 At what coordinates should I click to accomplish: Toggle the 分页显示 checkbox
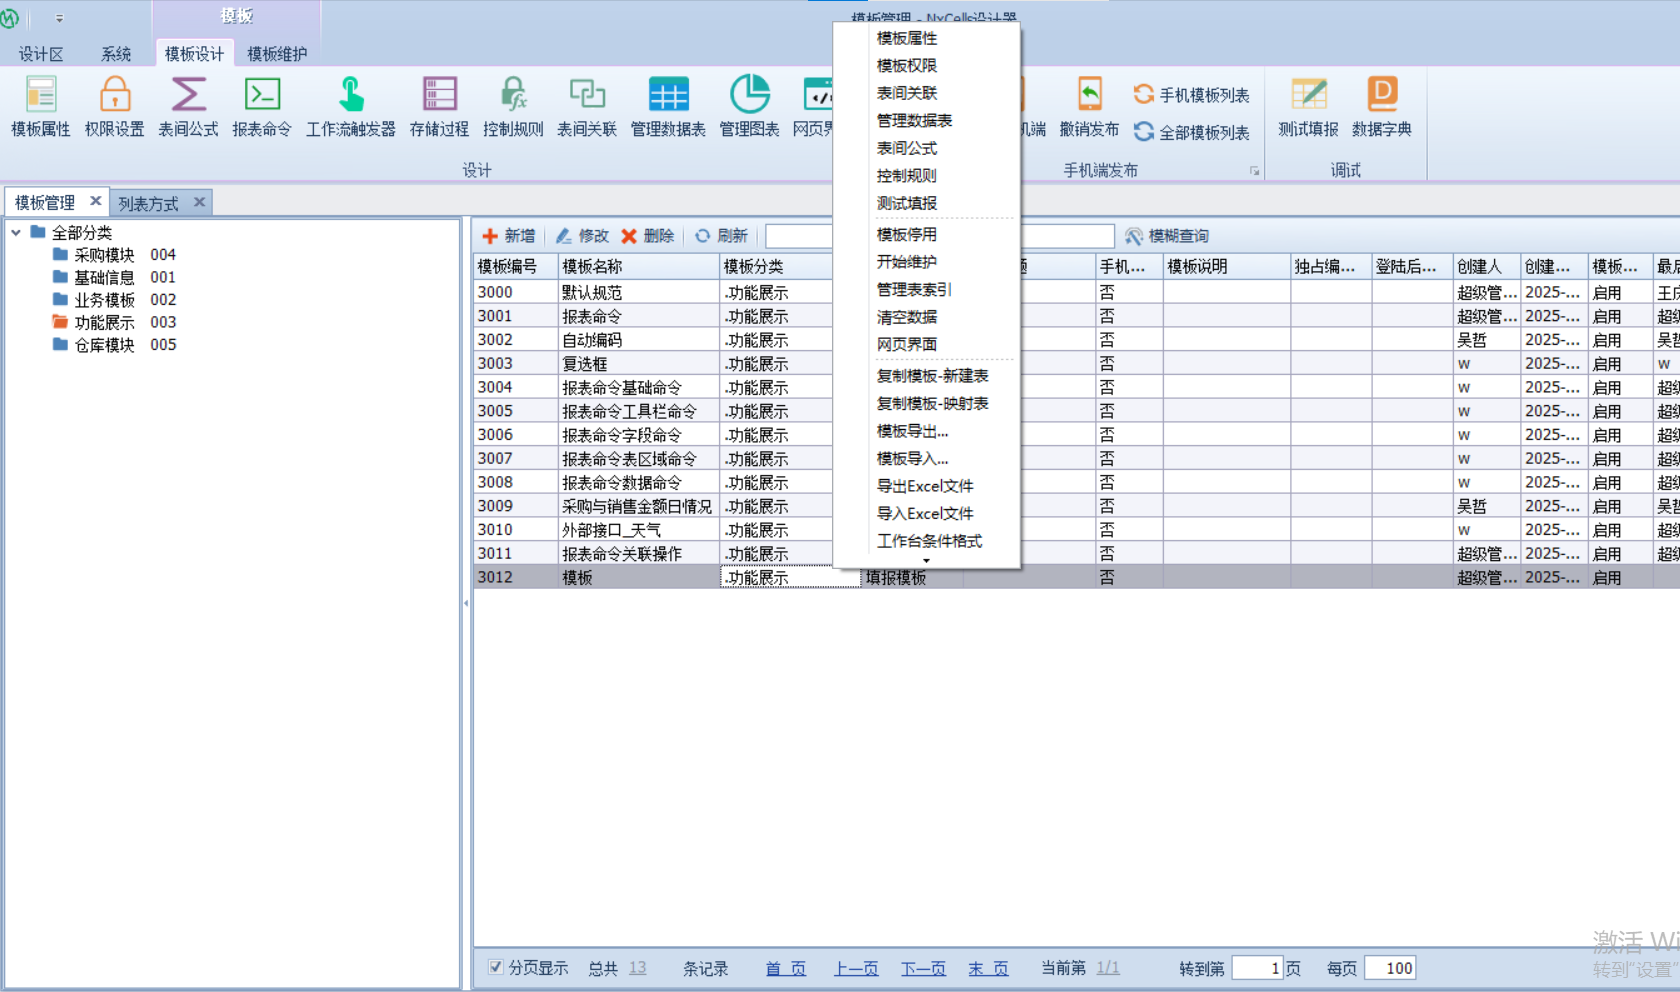tap(495, 967)
